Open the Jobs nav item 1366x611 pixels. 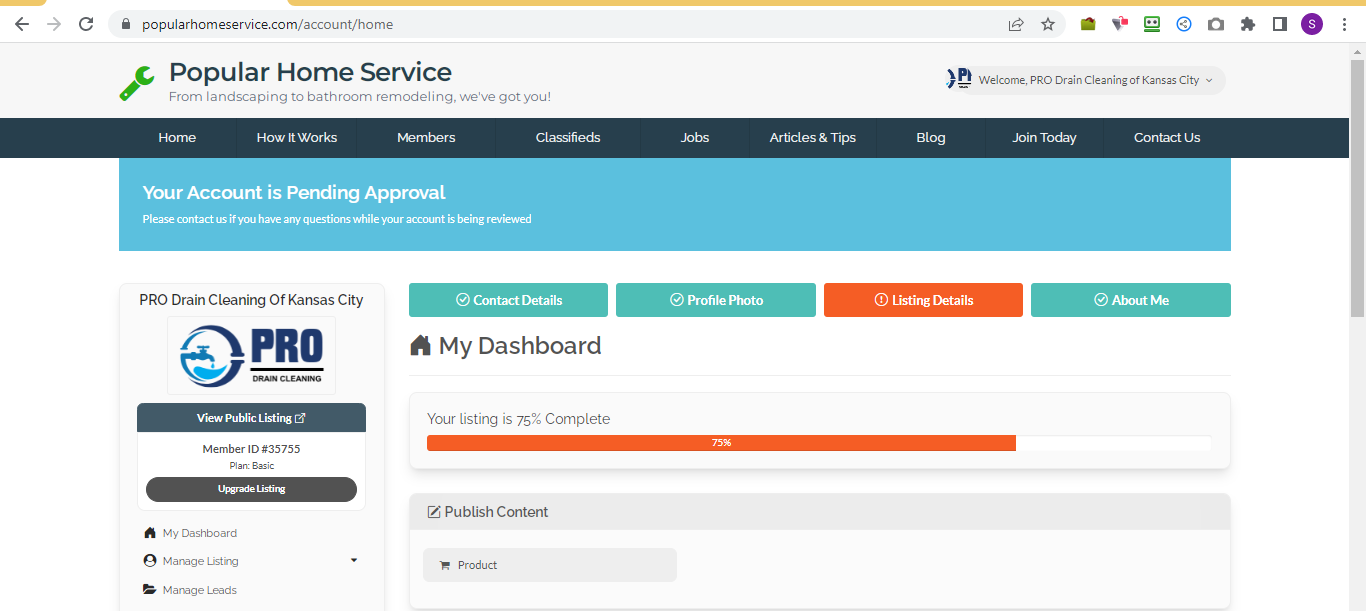click(695, 138)
